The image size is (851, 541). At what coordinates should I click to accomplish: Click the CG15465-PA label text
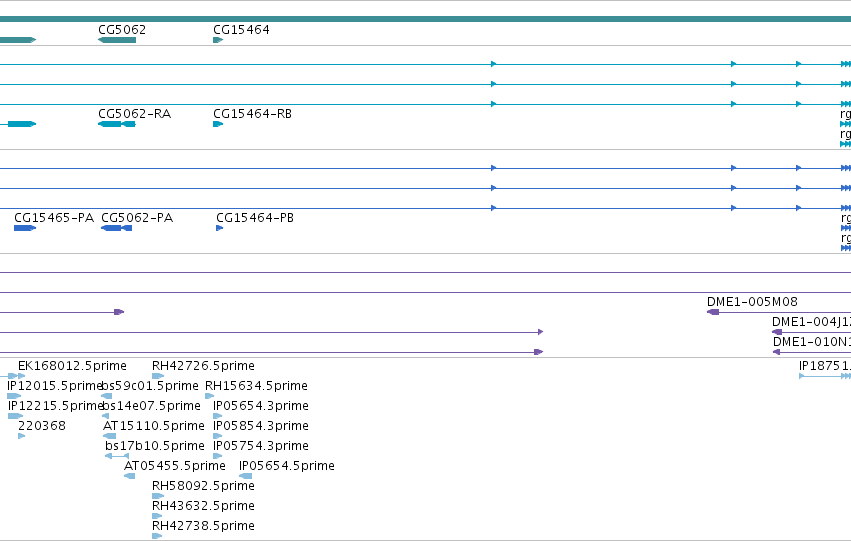pos(54,218)
